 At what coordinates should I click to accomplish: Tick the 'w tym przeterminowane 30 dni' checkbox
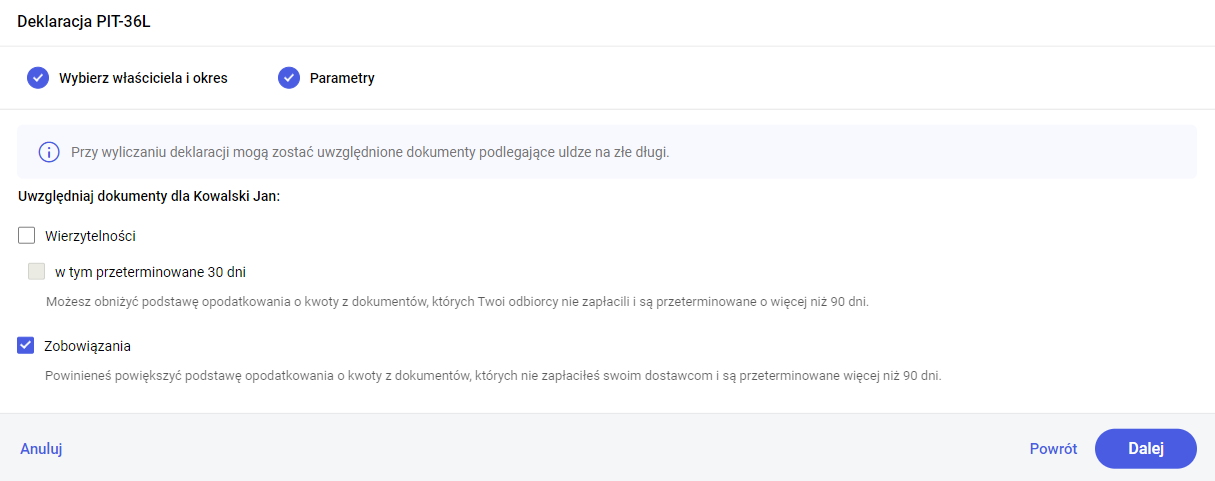click(x=37, y=271)
